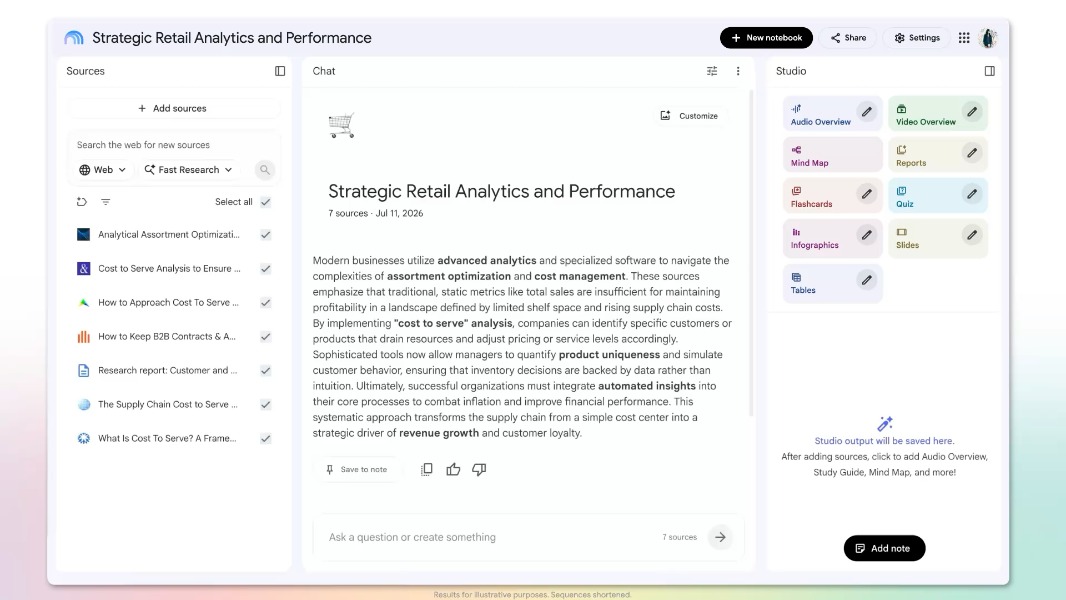Toggle the Select all checkbox
Screen dimensions: 1066x600
click(x=266, y=202)
